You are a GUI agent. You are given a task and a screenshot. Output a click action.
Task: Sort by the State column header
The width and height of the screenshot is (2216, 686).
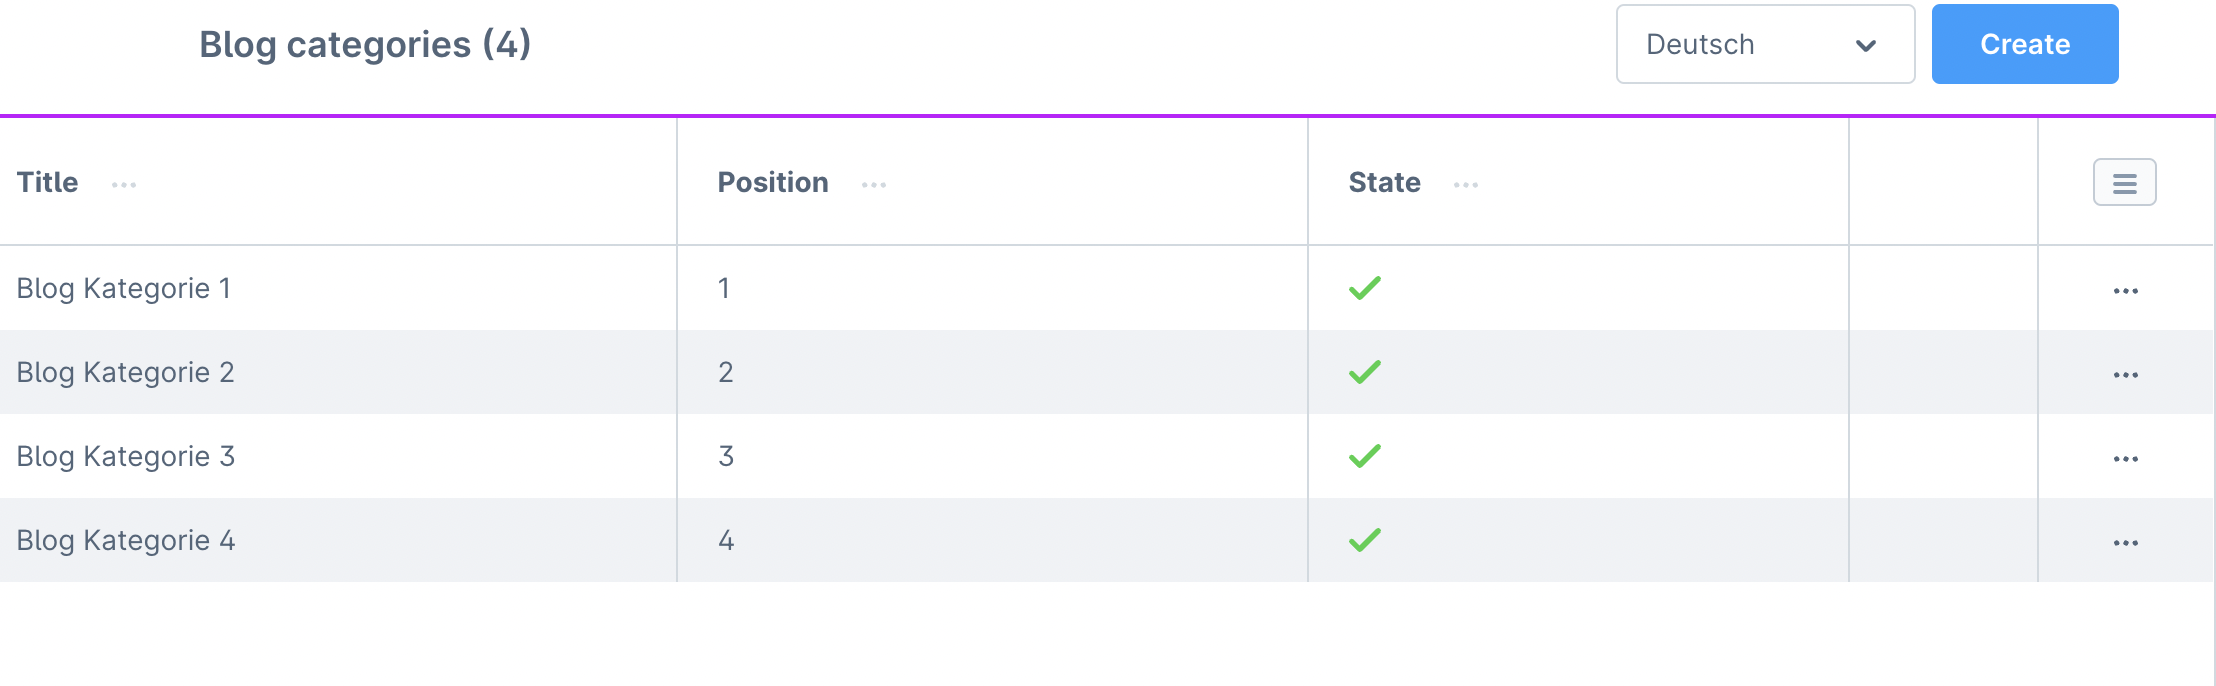pyautogui.click(x=1384, y=183)
